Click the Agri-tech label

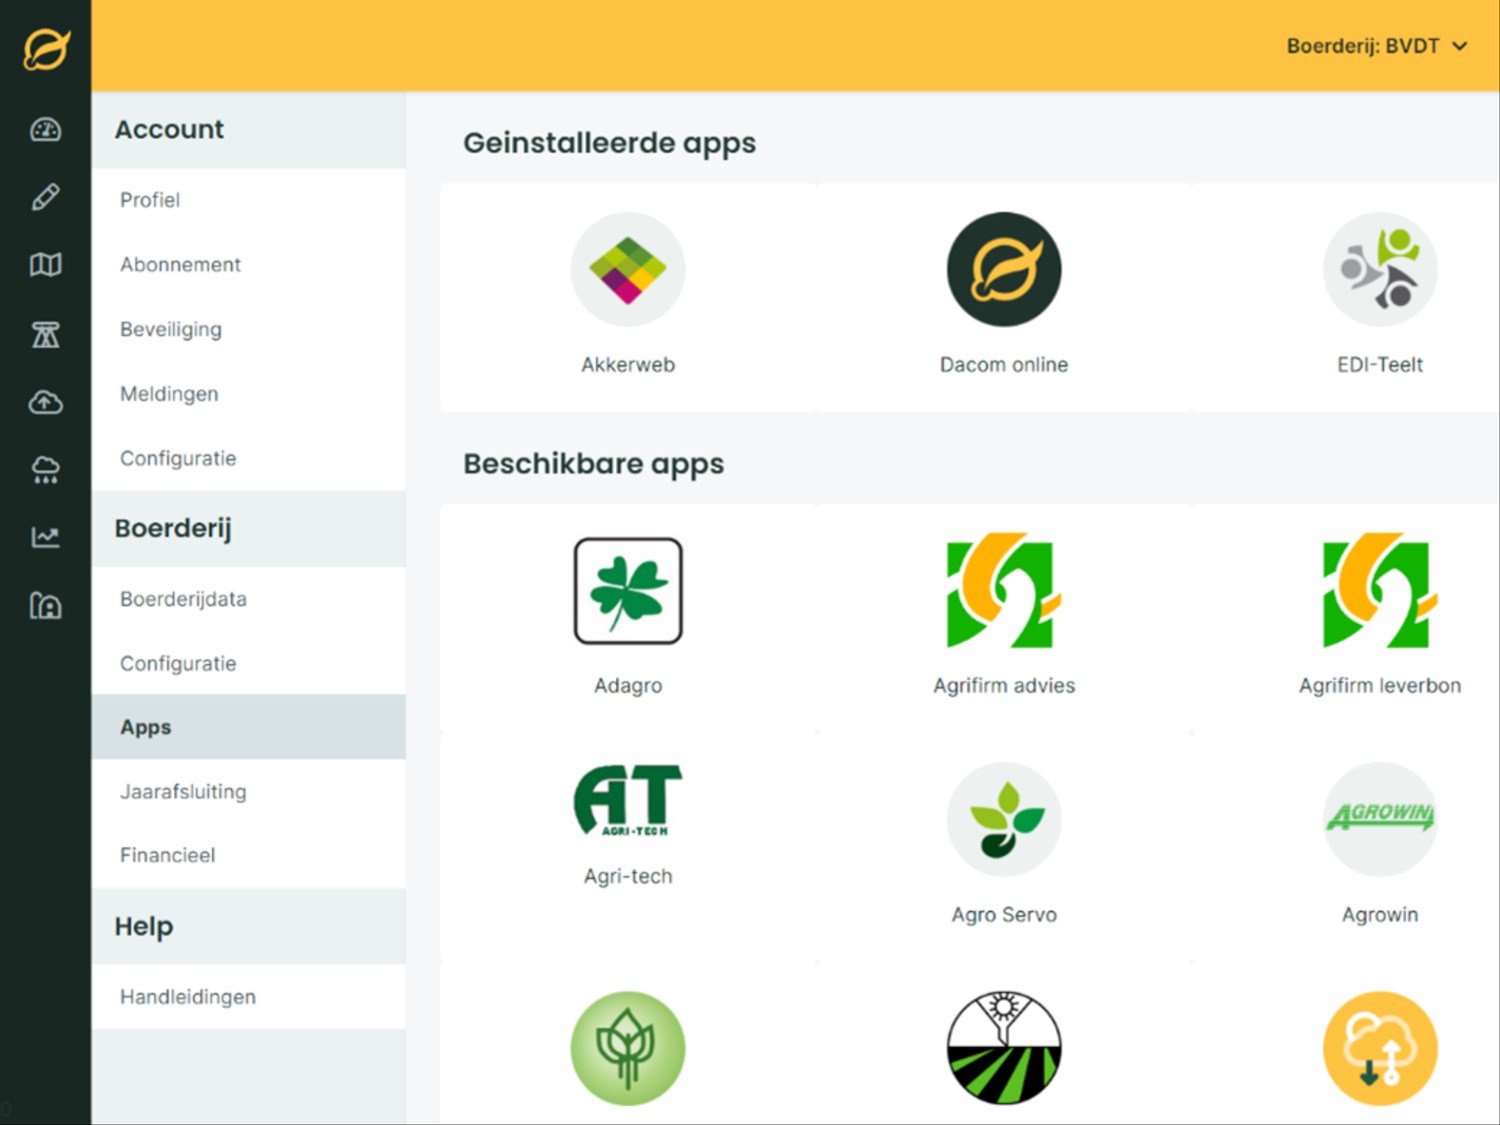point(628,877)
